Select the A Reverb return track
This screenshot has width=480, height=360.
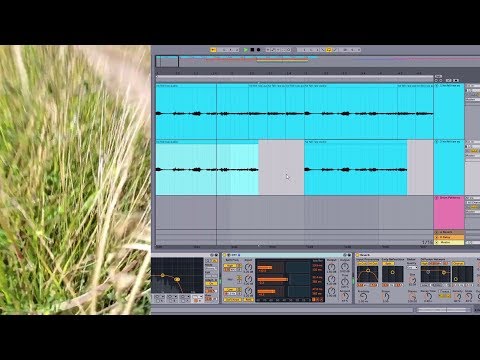[449, 232]
